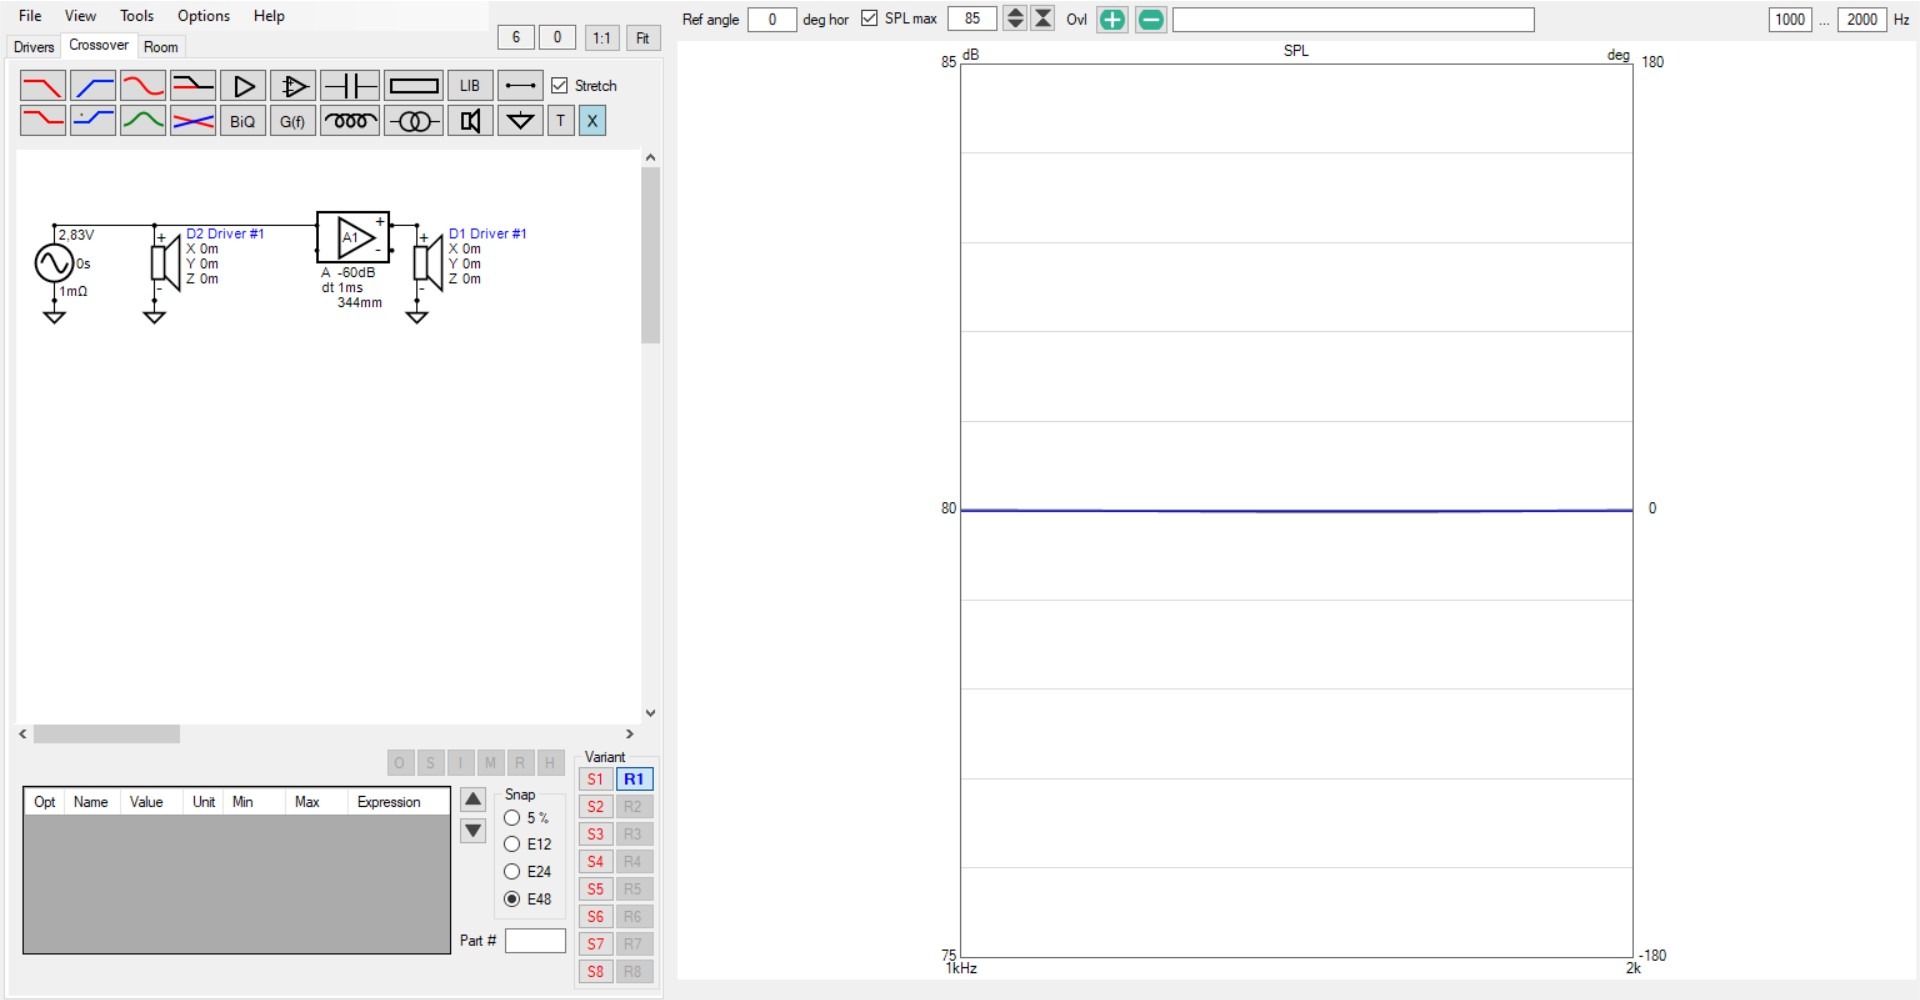1920x1000 pixels.
Task: Remove overlay with the green minus icon
Action: click(x=1151, y=19)
